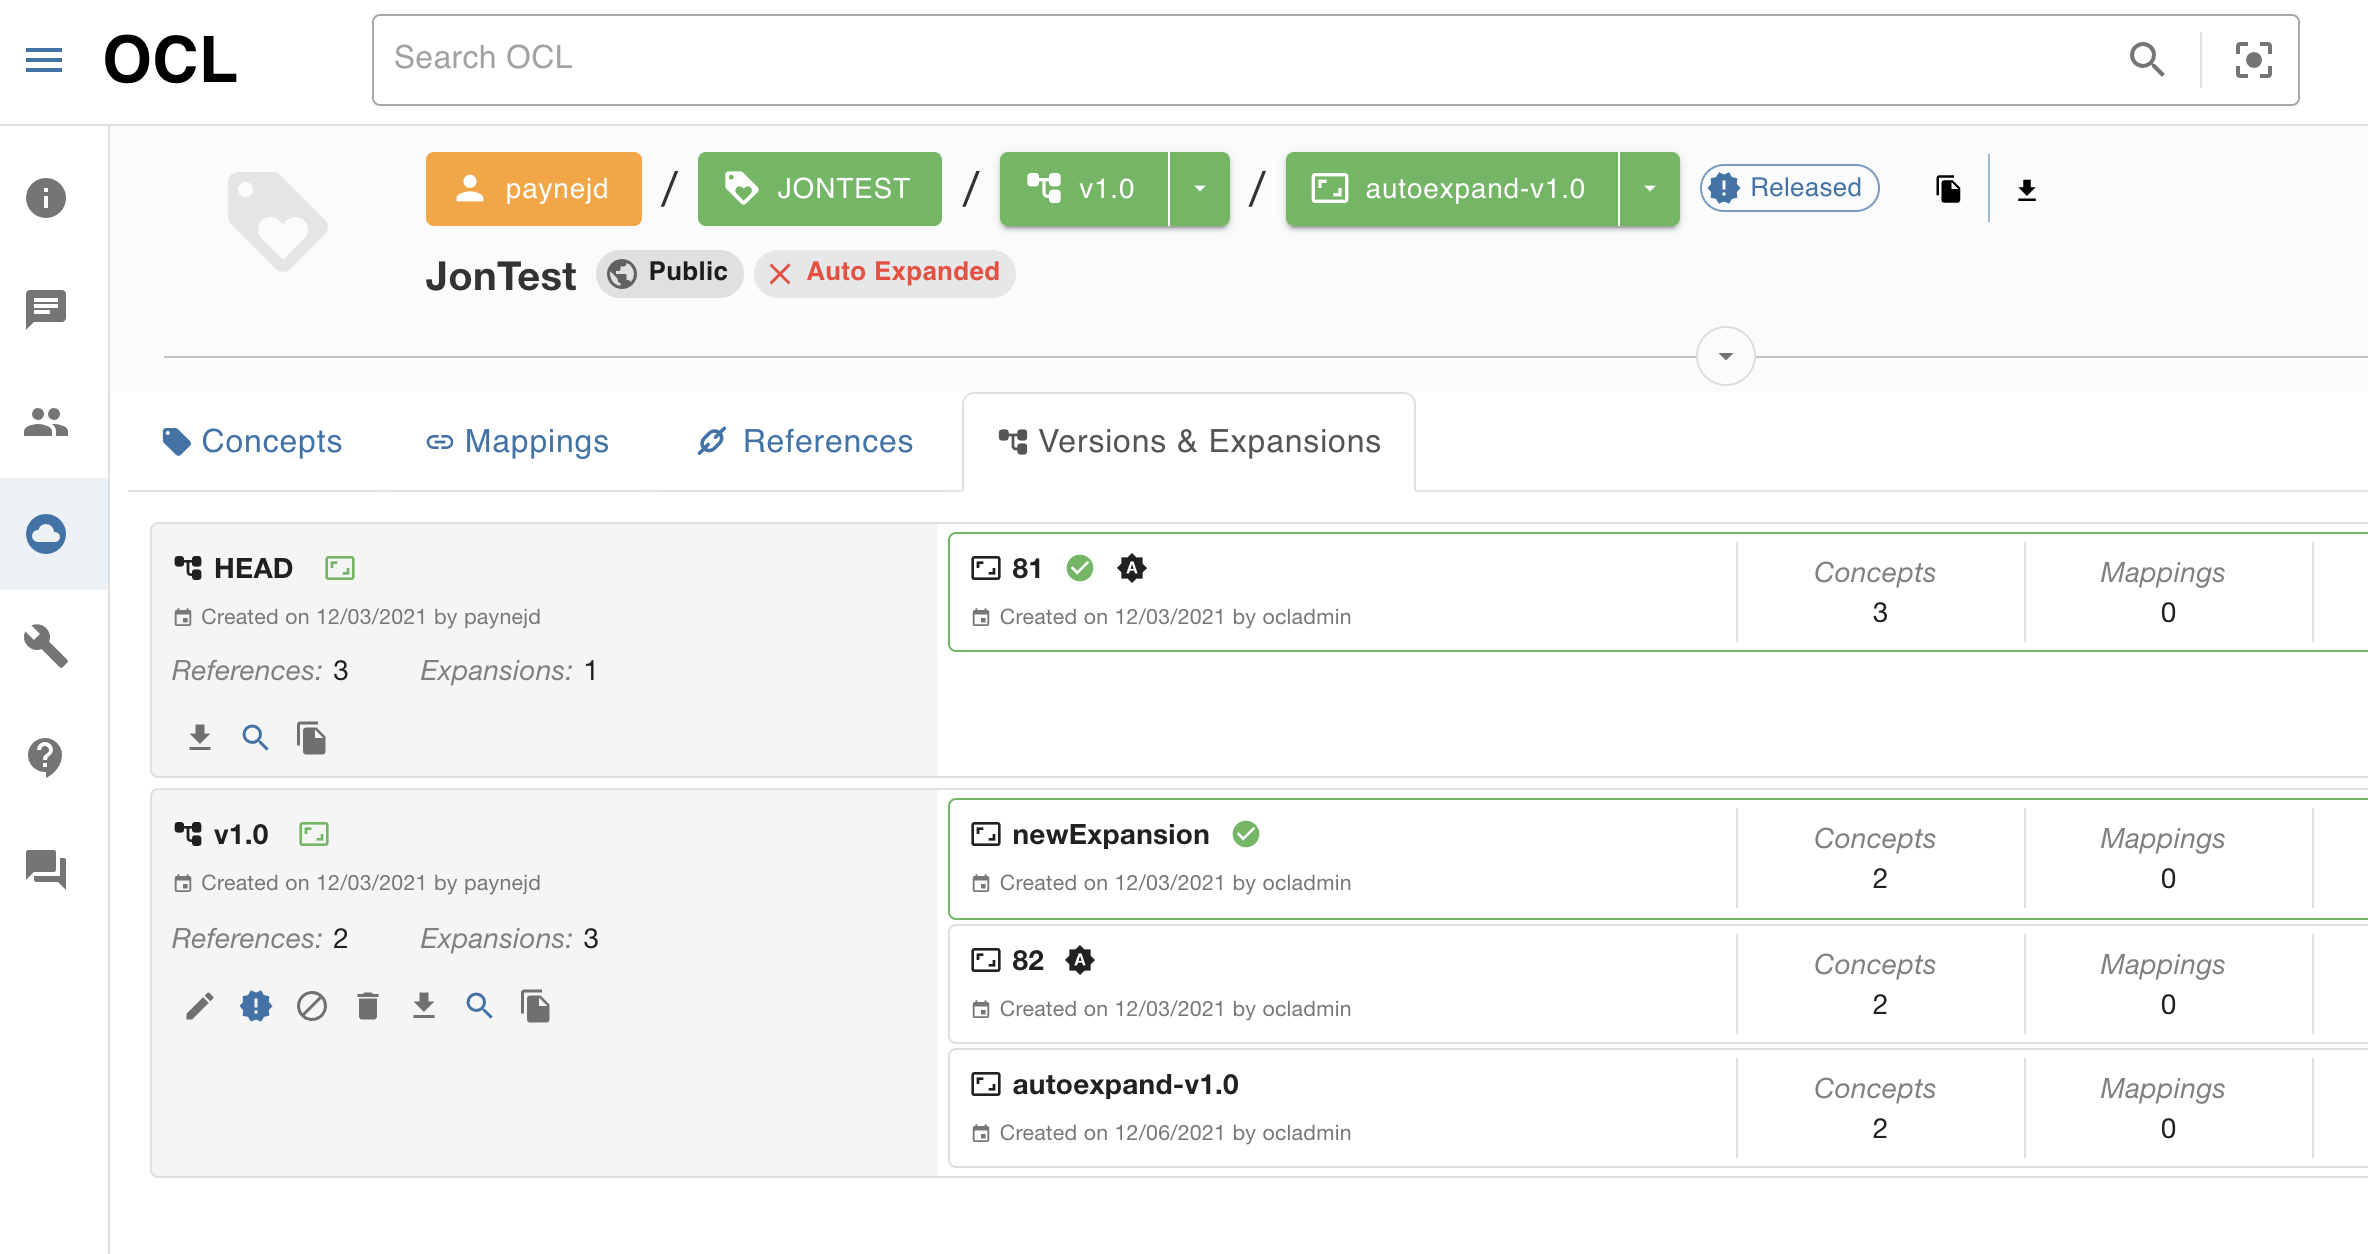Click the trash delete icon under v1.0
This screenshot has height=1254, width=2368.
coord(368,1006)
